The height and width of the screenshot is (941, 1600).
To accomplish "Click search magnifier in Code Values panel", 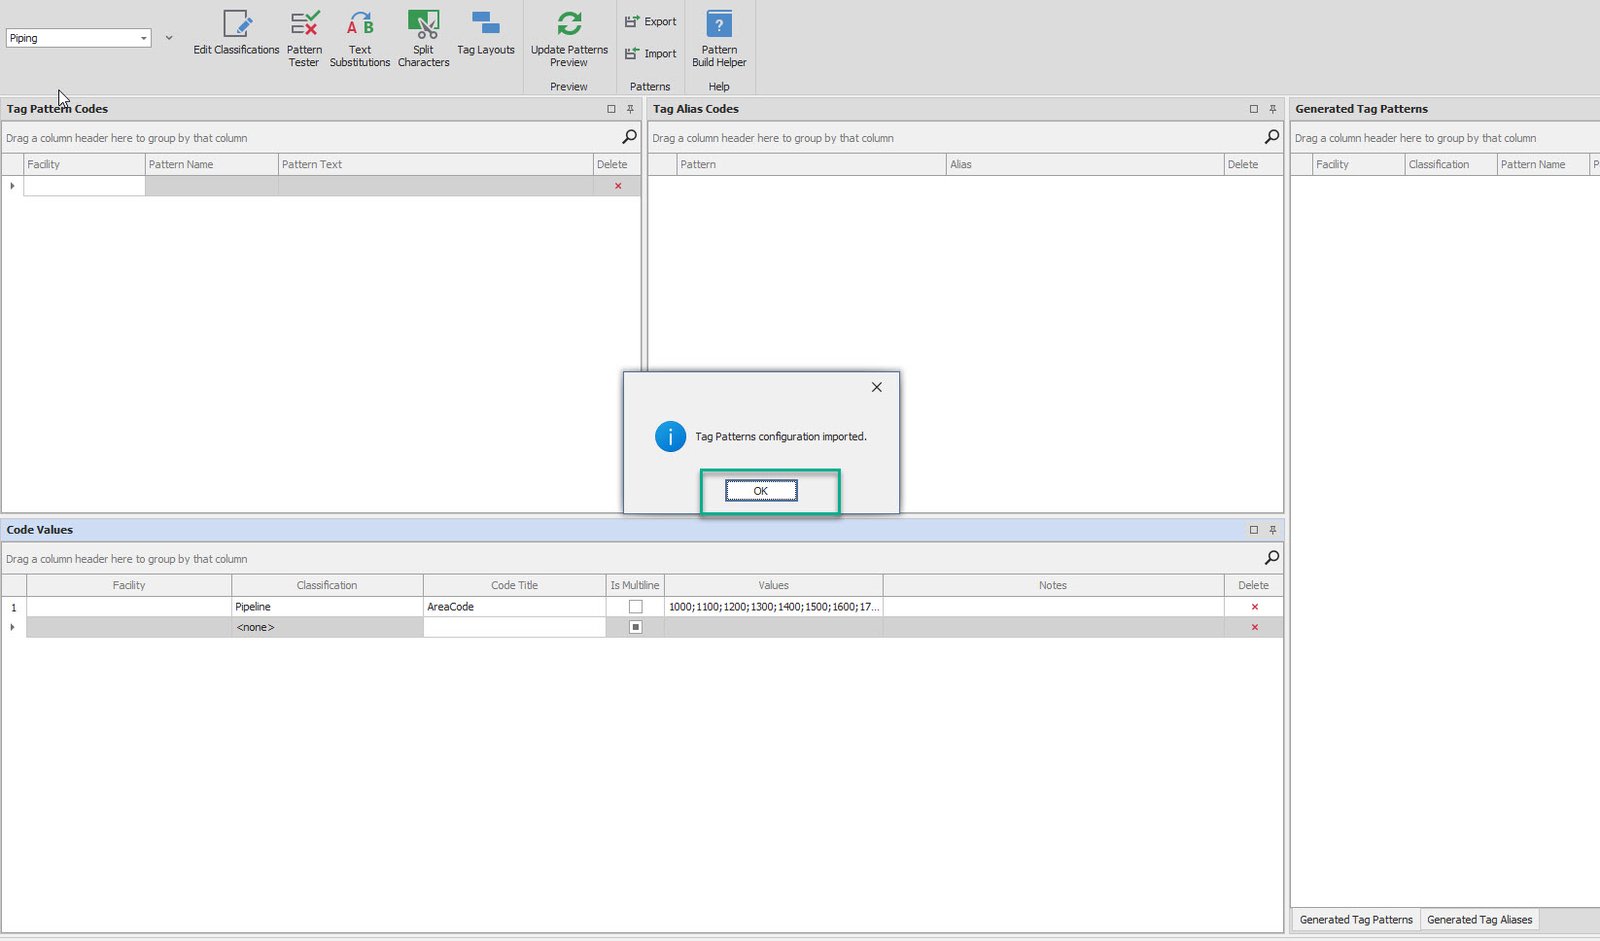I will tap(1271, 558).
